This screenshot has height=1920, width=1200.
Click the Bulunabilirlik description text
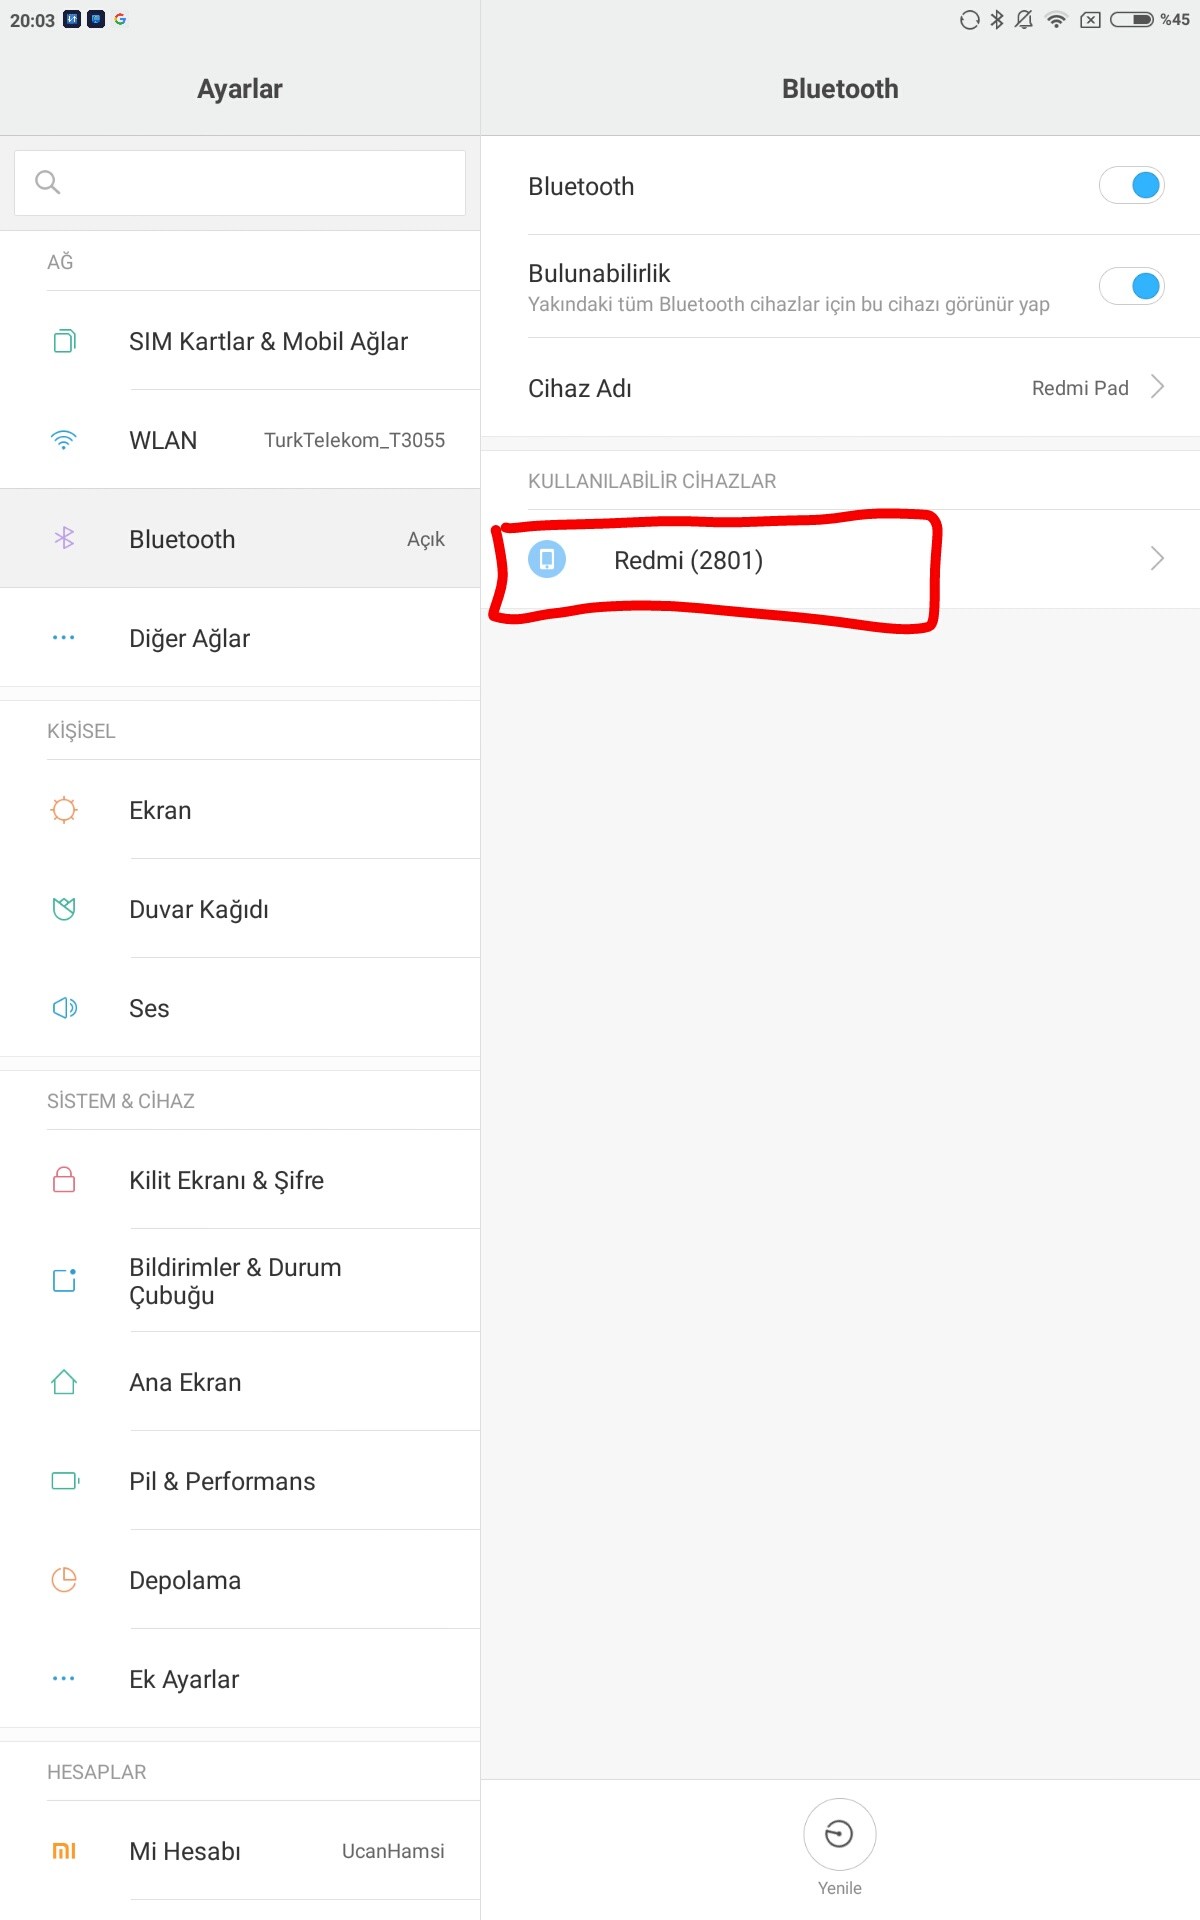[x=789, y=304]
